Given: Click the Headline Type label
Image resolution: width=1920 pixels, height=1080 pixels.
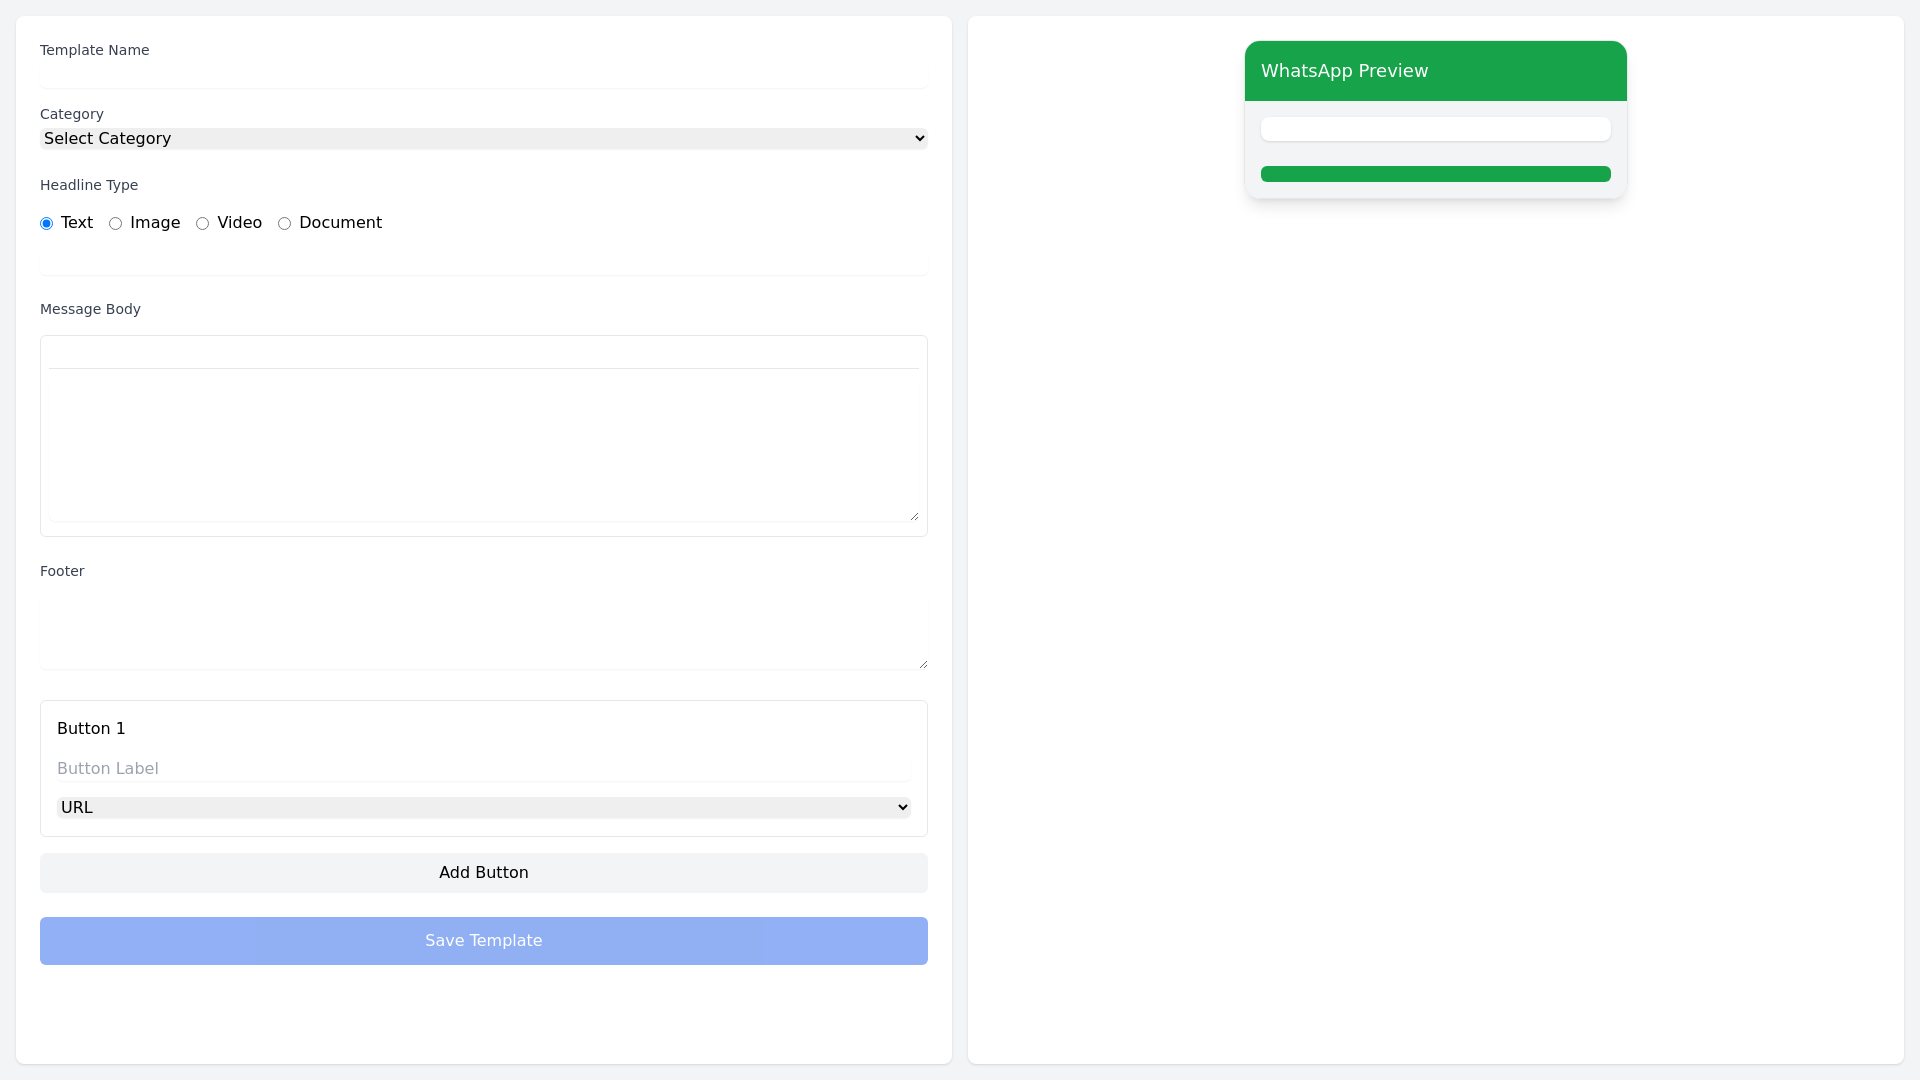Looking at the screenshot, I should click(88, 185).
